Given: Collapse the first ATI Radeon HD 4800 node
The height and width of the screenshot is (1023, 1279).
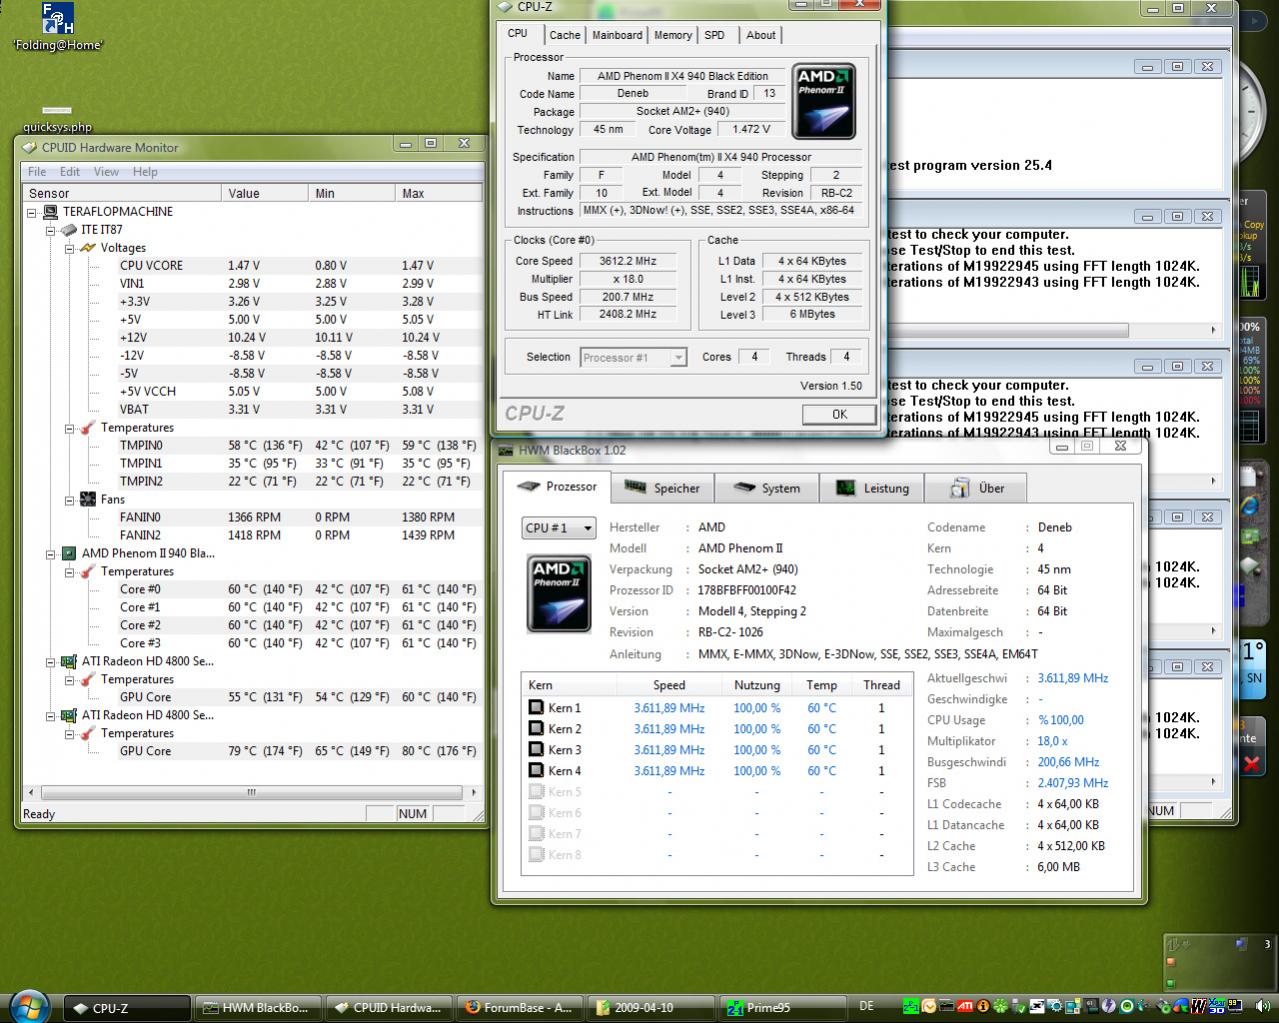Looking at the screenshot, I should coord(51,662).
